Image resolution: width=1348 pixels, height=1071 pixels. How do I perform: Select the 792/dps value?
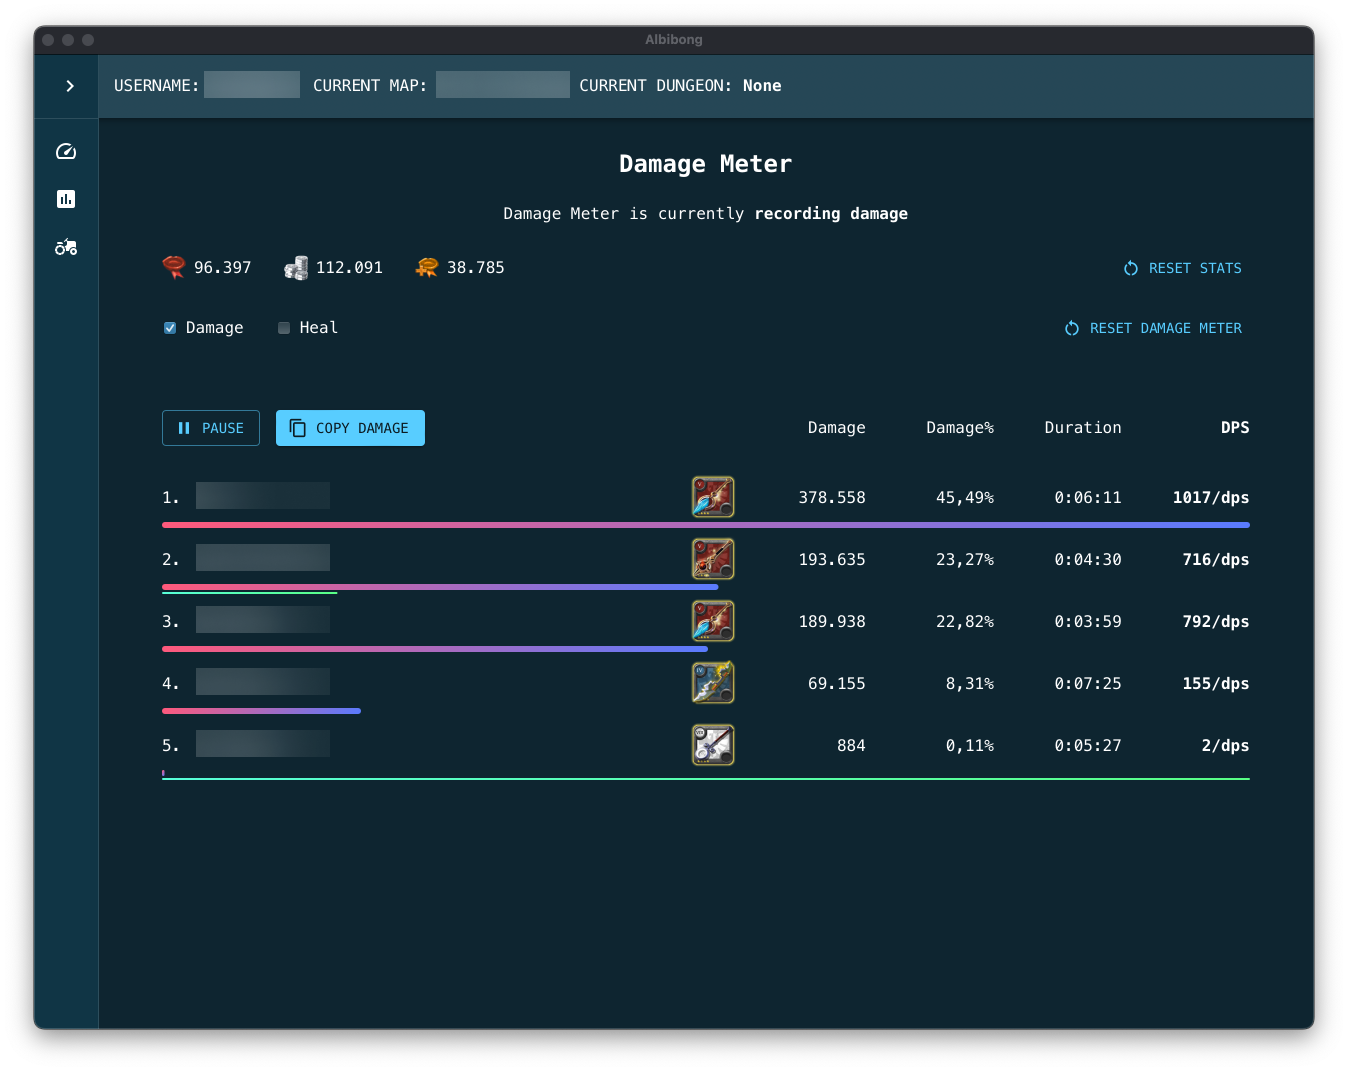1216,622
